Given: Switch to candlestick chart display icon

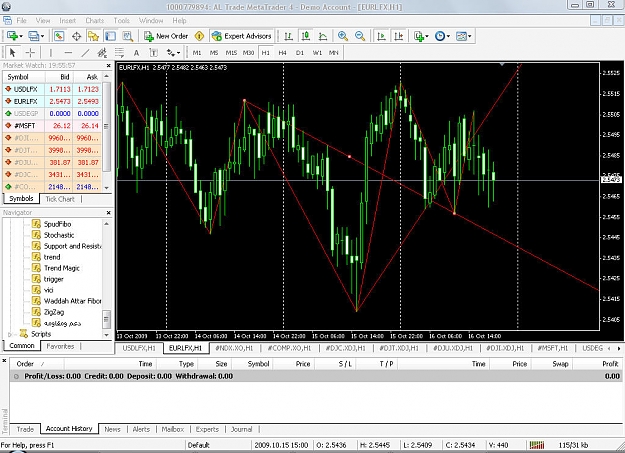Looking at the screenshot, I should tap(306, 36).
